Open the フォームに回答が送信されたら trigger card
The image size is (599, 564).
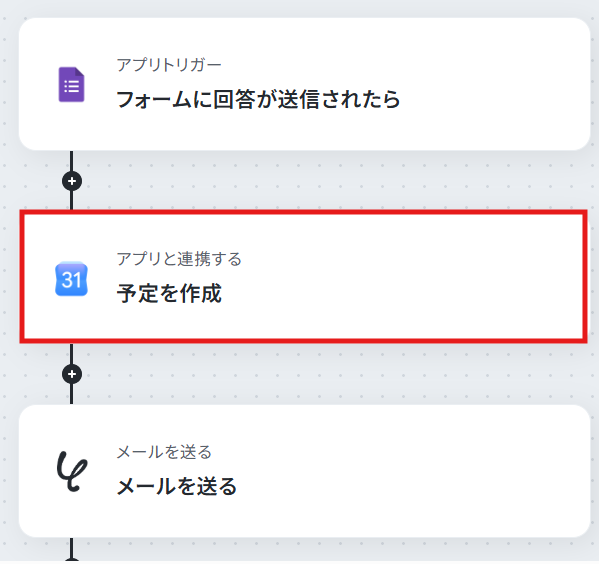click(304, 84)
